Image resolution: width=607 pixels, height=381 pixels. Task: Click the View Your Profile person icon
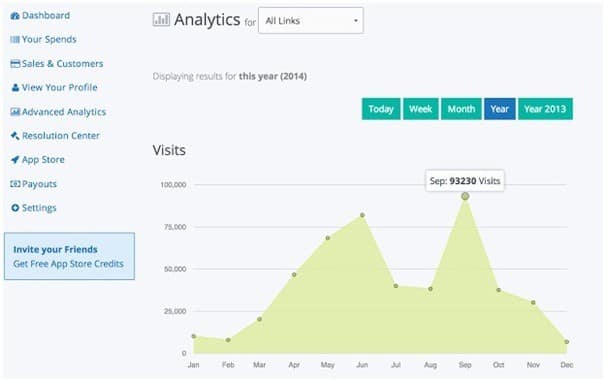click(15, 88)
